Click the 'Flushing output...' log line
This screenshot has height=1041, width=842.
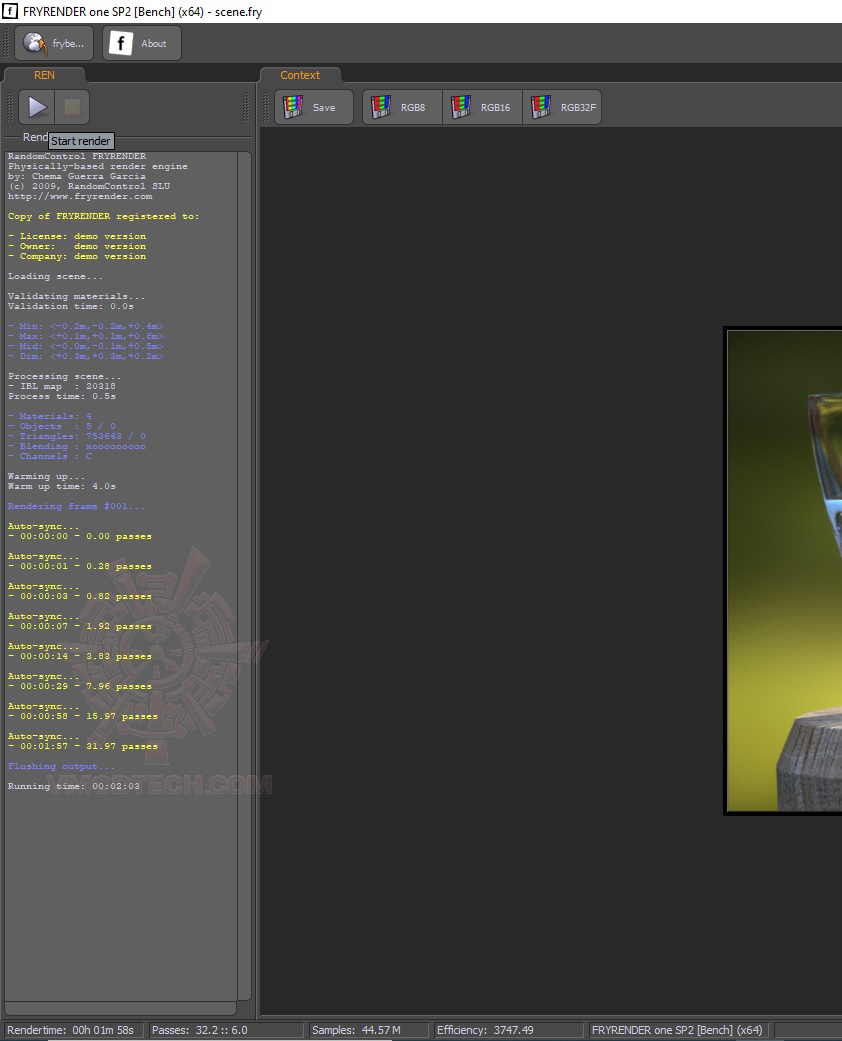pos(61,766)
